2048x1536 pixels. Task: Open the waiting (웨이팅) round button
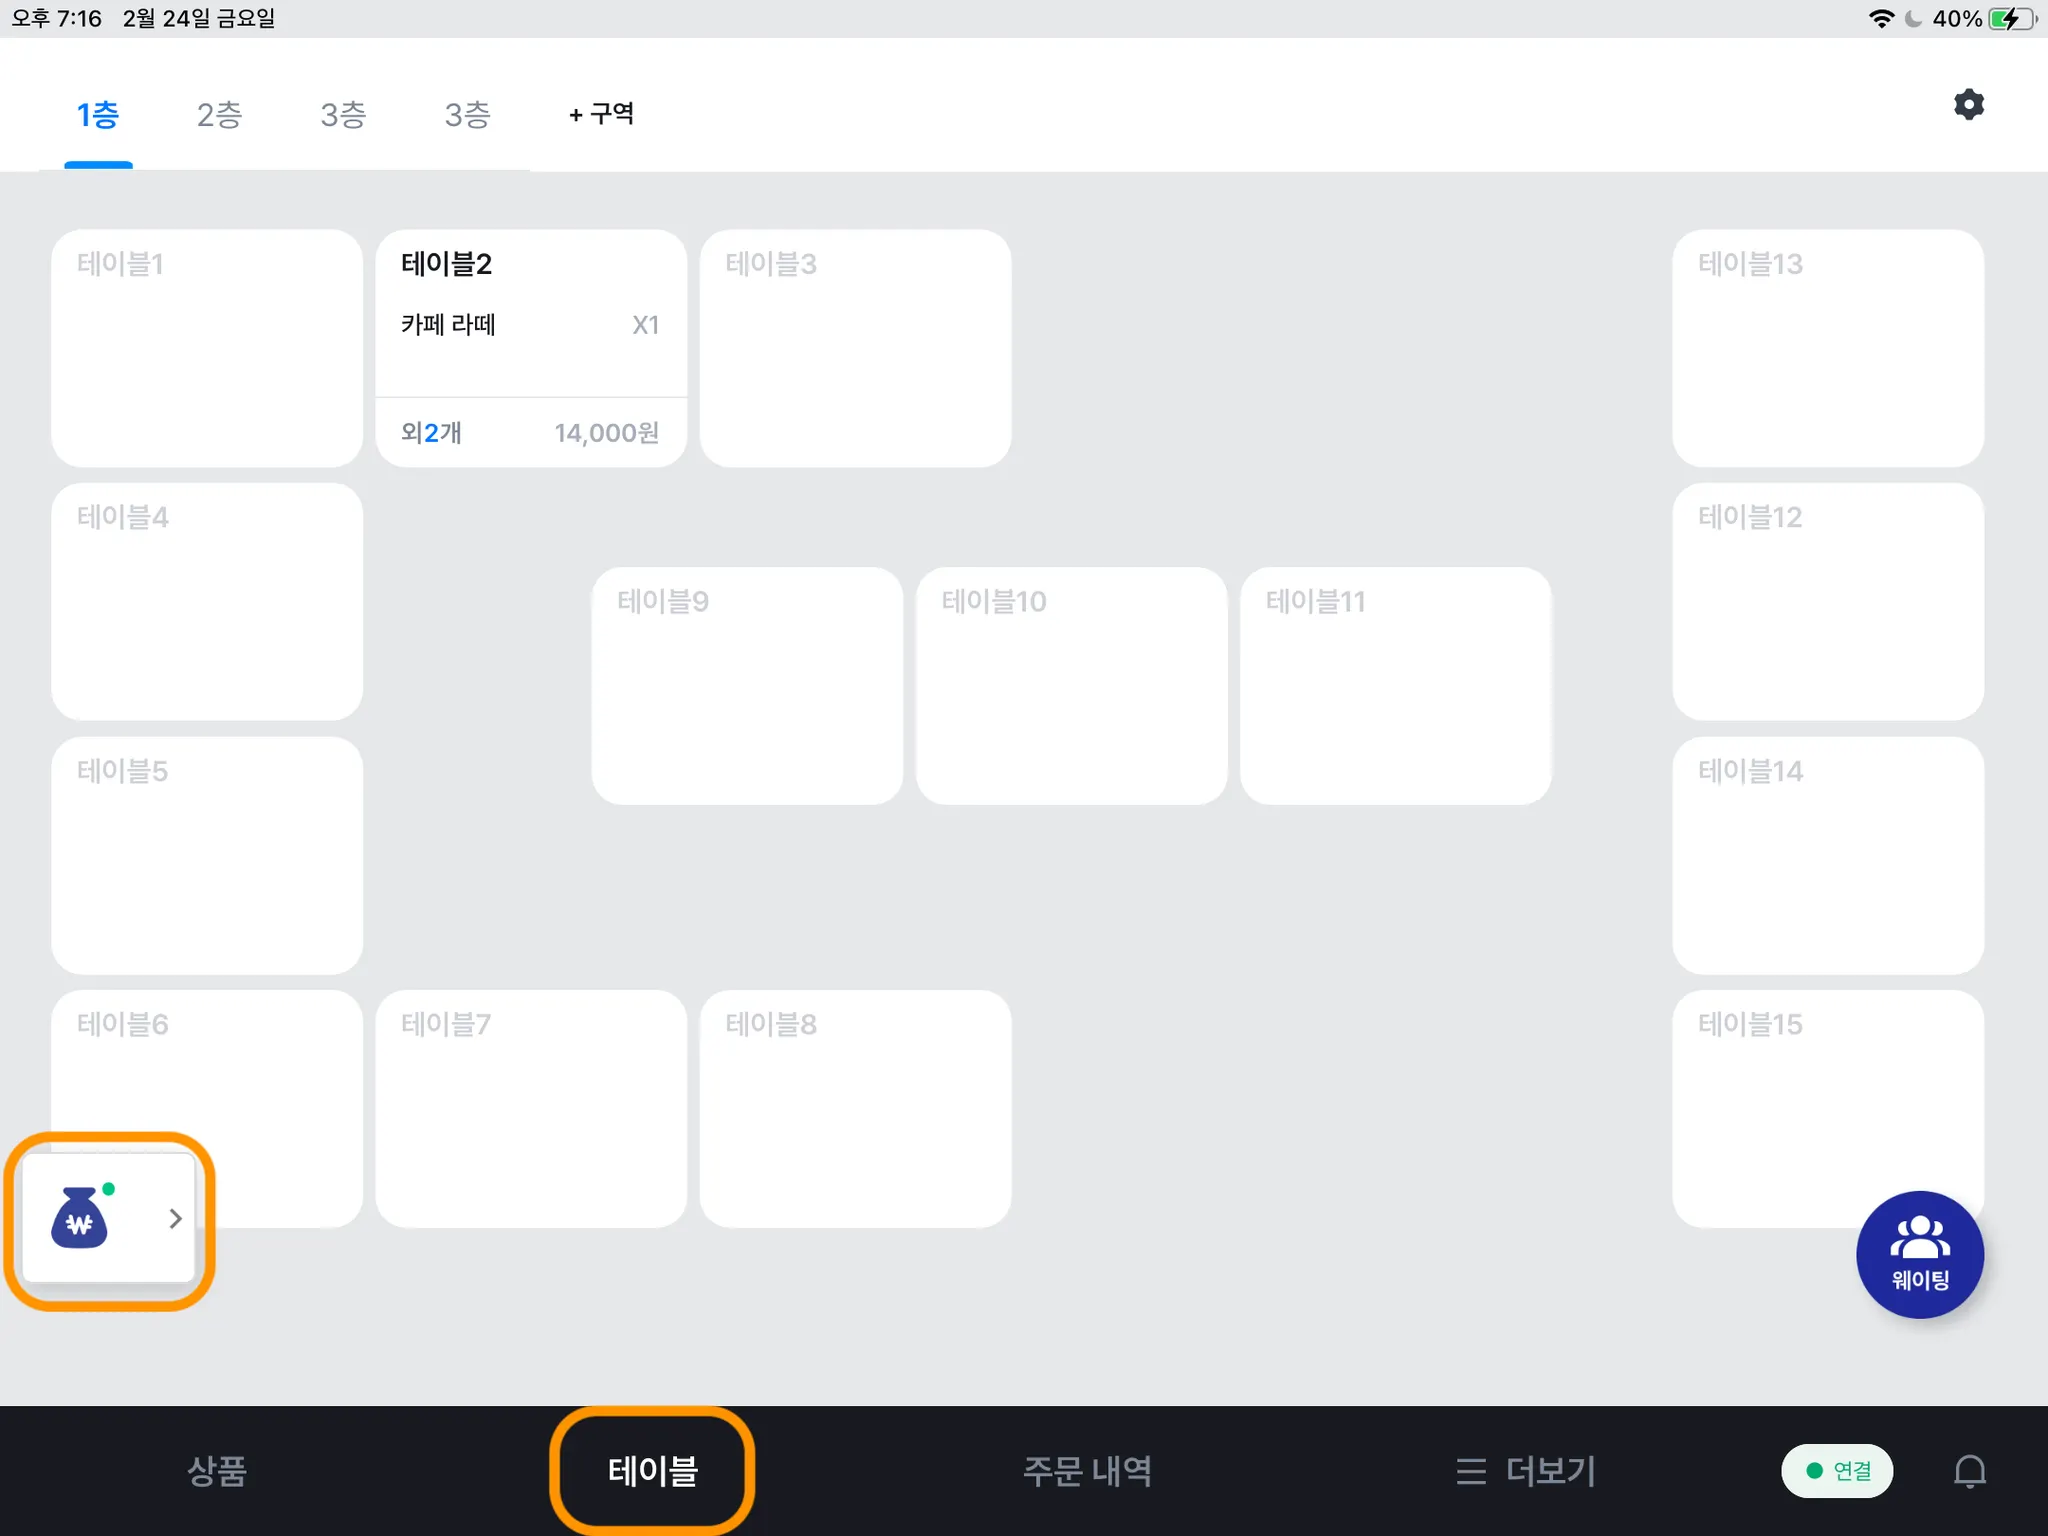[x=1919, y=1254]
